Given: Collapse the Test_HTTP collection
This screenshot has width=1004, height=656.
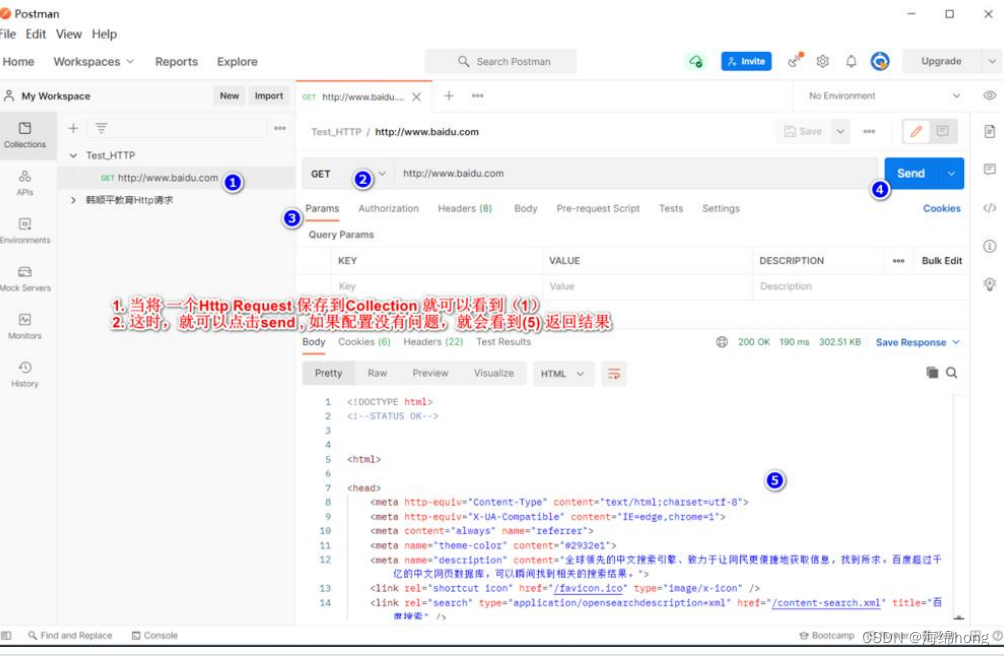Looking at the screenshot, I should click(x=73, y=155).
